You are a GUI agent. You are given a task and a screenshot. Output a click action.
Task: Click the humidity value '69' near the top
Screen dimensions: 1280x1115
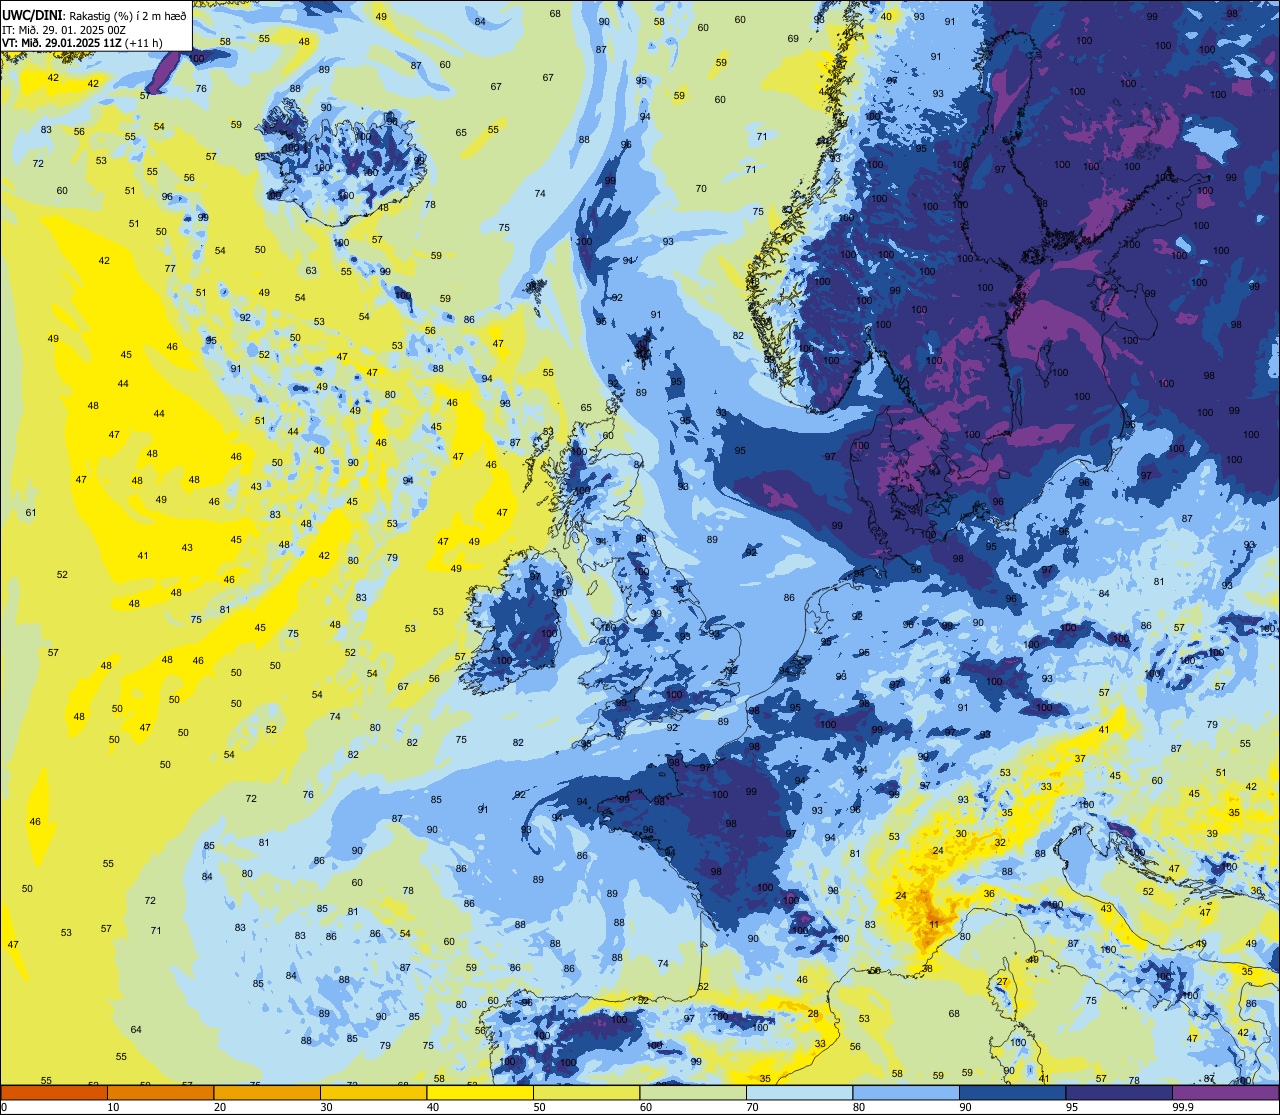pyautogui.click(x=793, y=38)
